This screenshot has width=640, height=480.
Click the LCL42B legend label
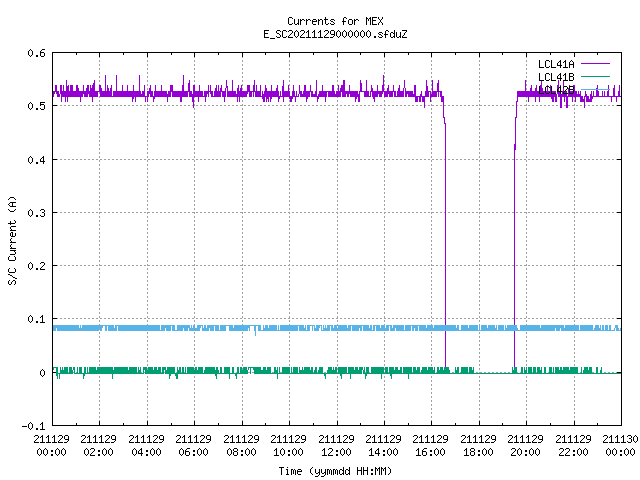coord(556,90)
